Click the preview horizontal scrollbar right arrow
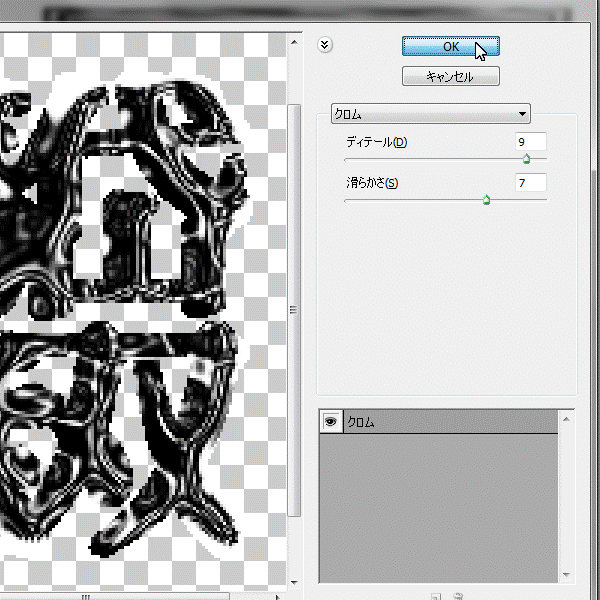600x600 pixels. (x=278, y=597)
